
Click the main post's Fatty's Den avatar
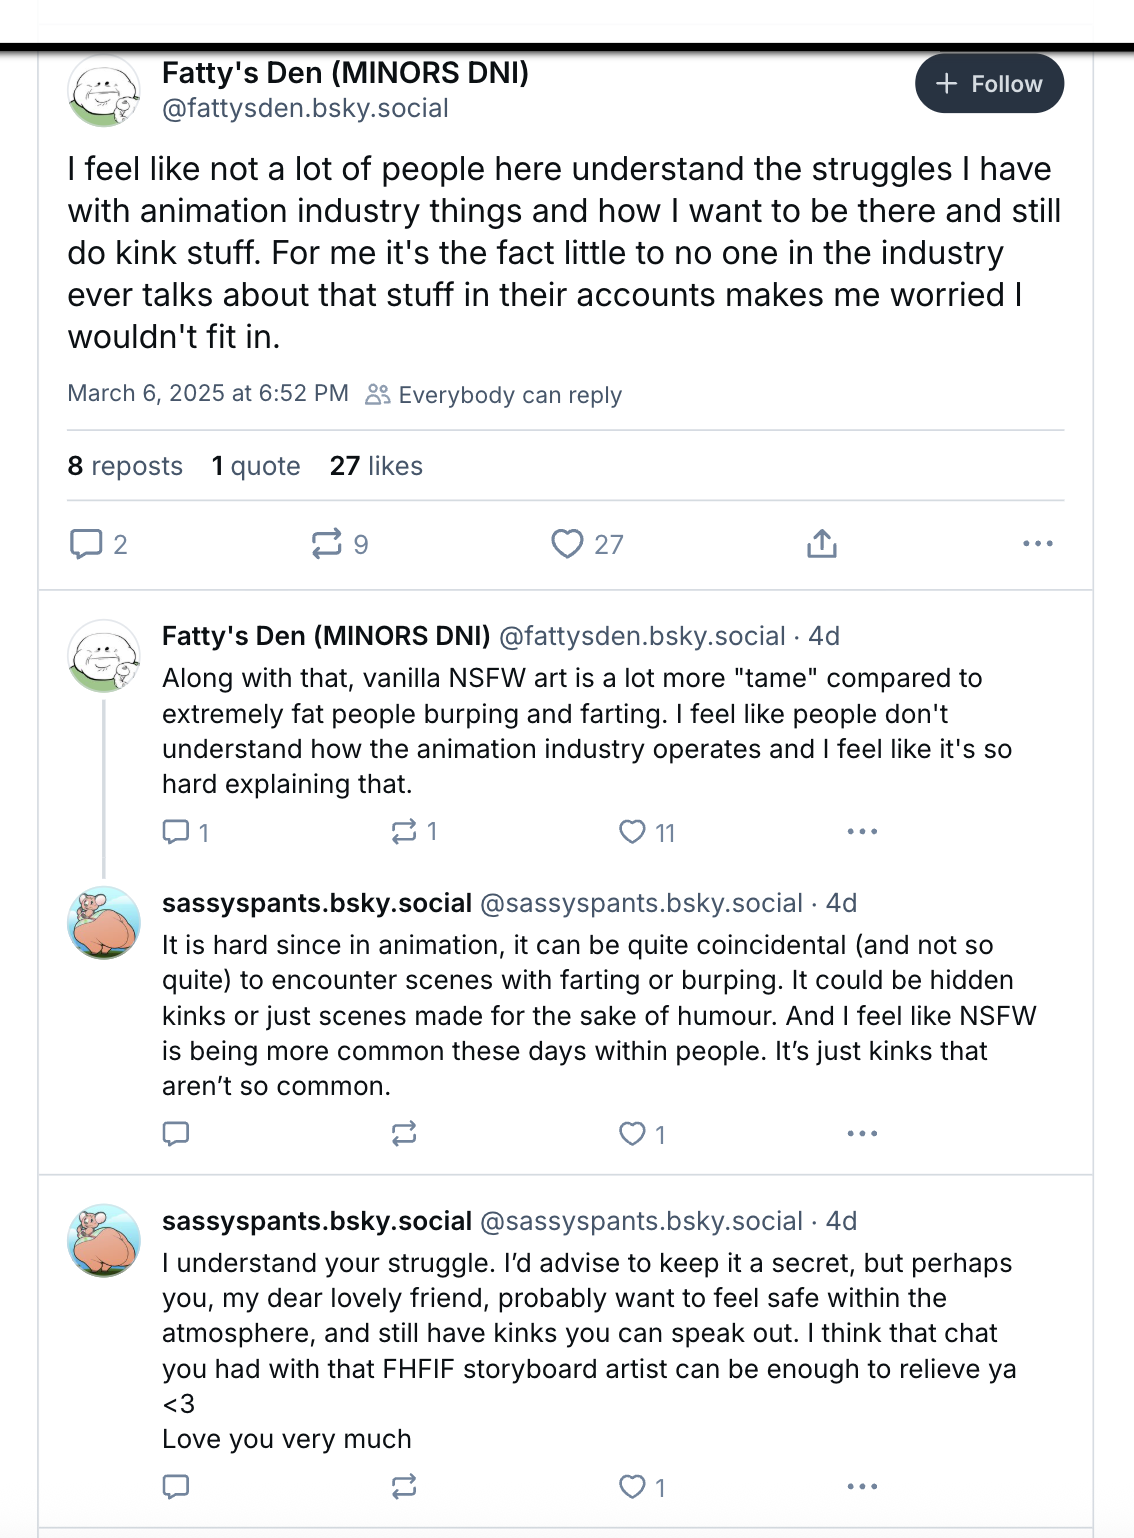103,91
